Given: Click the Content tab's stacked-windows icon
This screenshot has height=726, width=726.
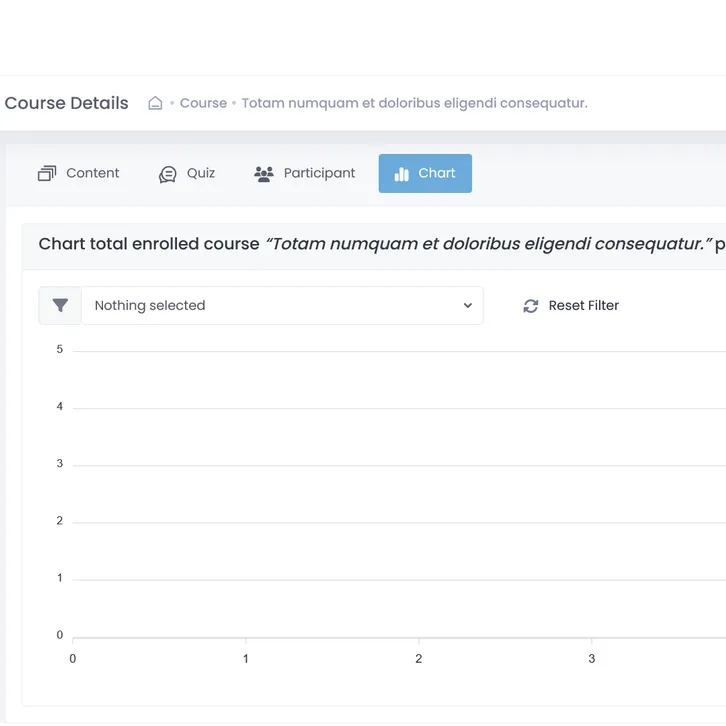Looking at the screenshot, I should (x=47, y=174).
